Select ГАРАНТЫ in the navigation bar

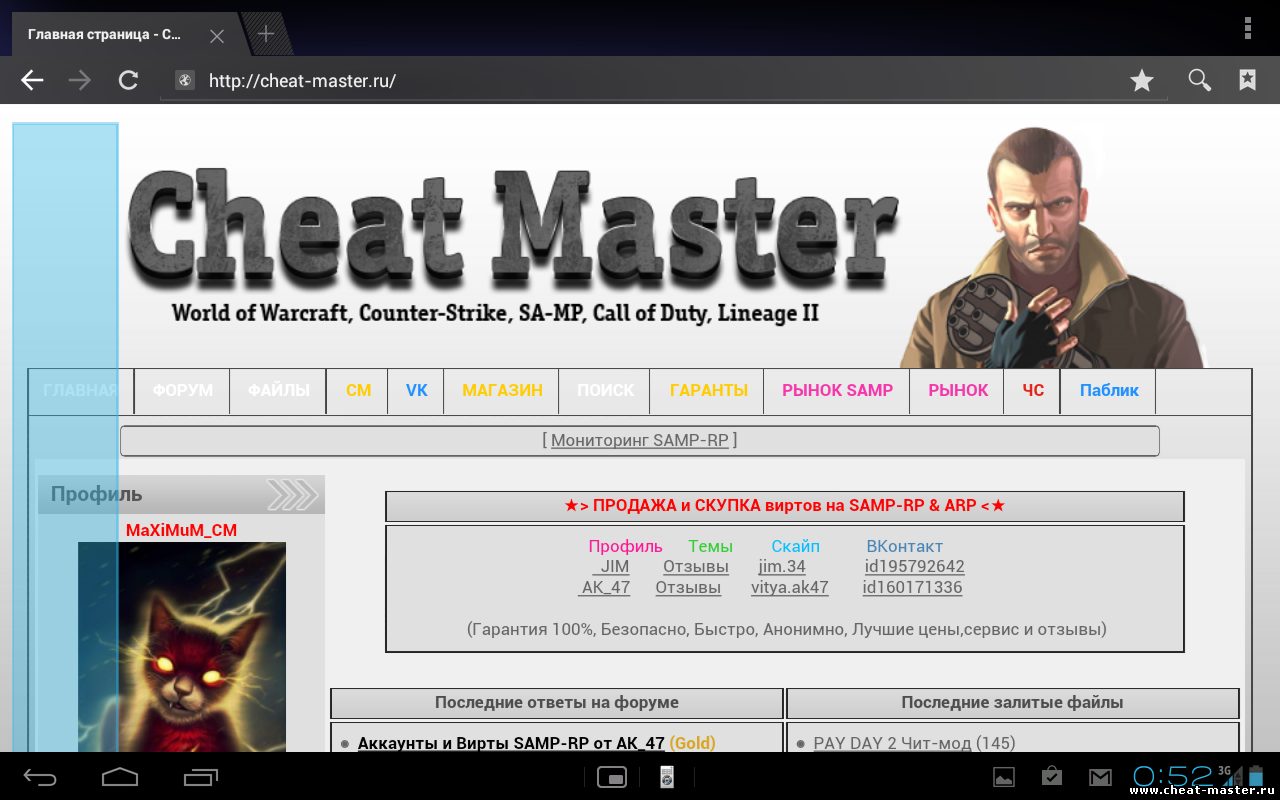click(x=708, y=390)
